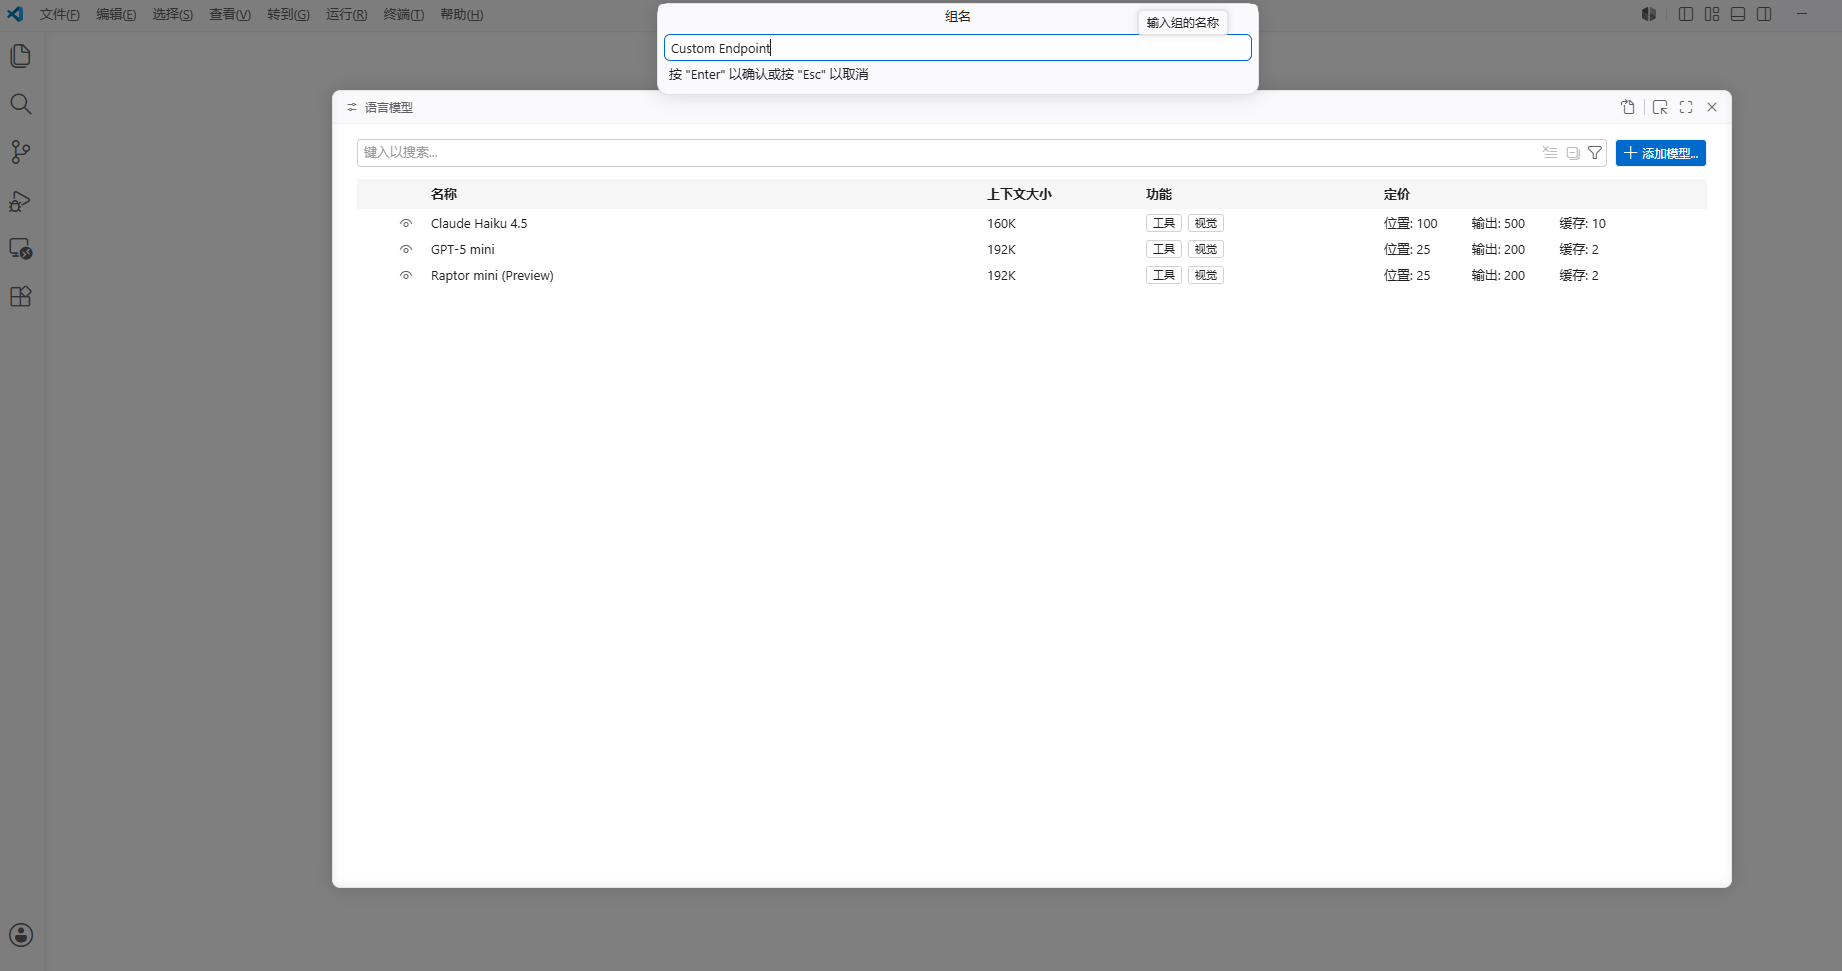The height and width of the screenshot is (971, 1842).
Task: Open the 选择(S) menu
Action: 173,15
